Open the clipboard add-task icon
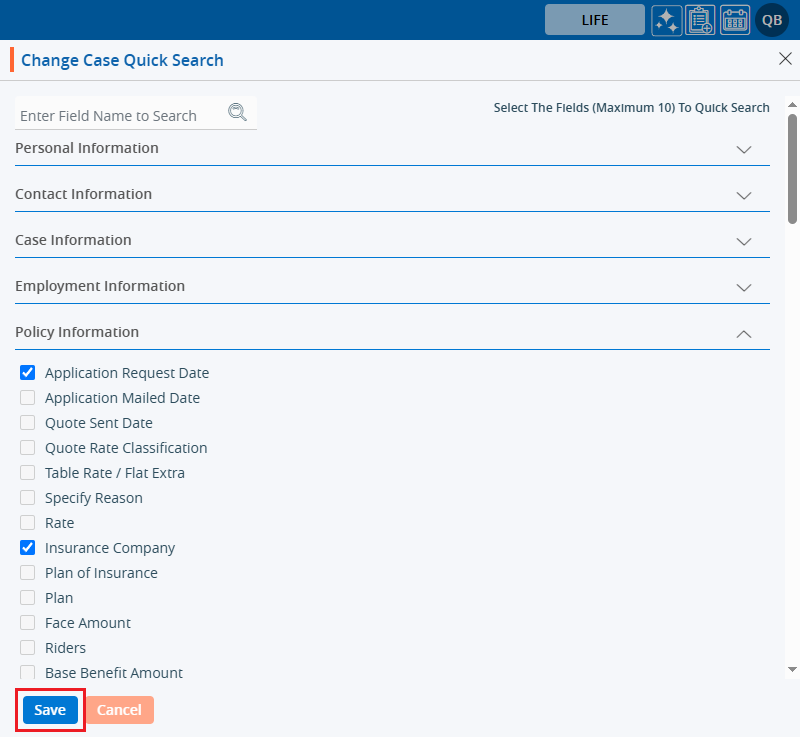Image resolution: width=800 pixels, height=737 pixels. [700, 20]
